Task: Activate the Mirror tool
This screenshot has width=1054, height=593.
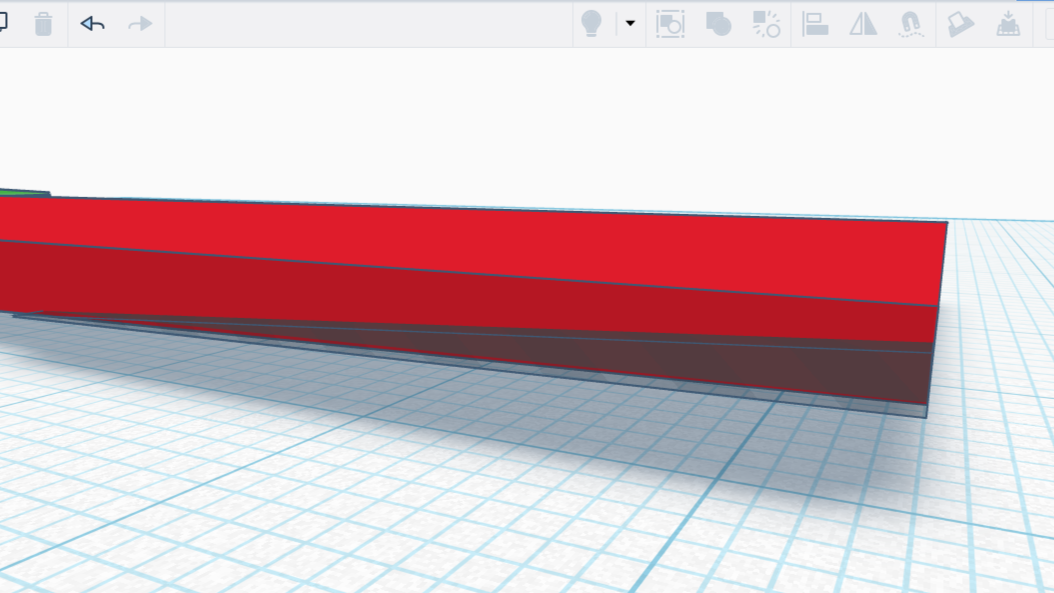Action: (863, 24)
